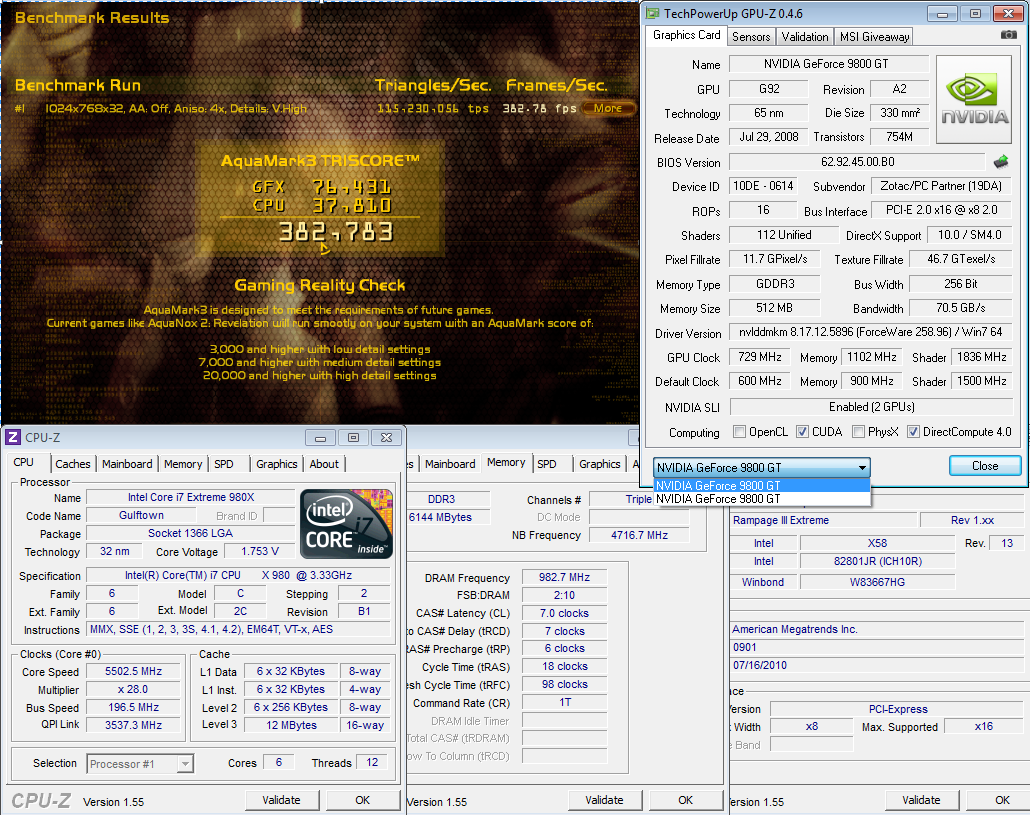The width and height of the screenshot is (1030, 815).
Task: Open Mainboard tab in front CPU-Z window
Action: point(127,464)
